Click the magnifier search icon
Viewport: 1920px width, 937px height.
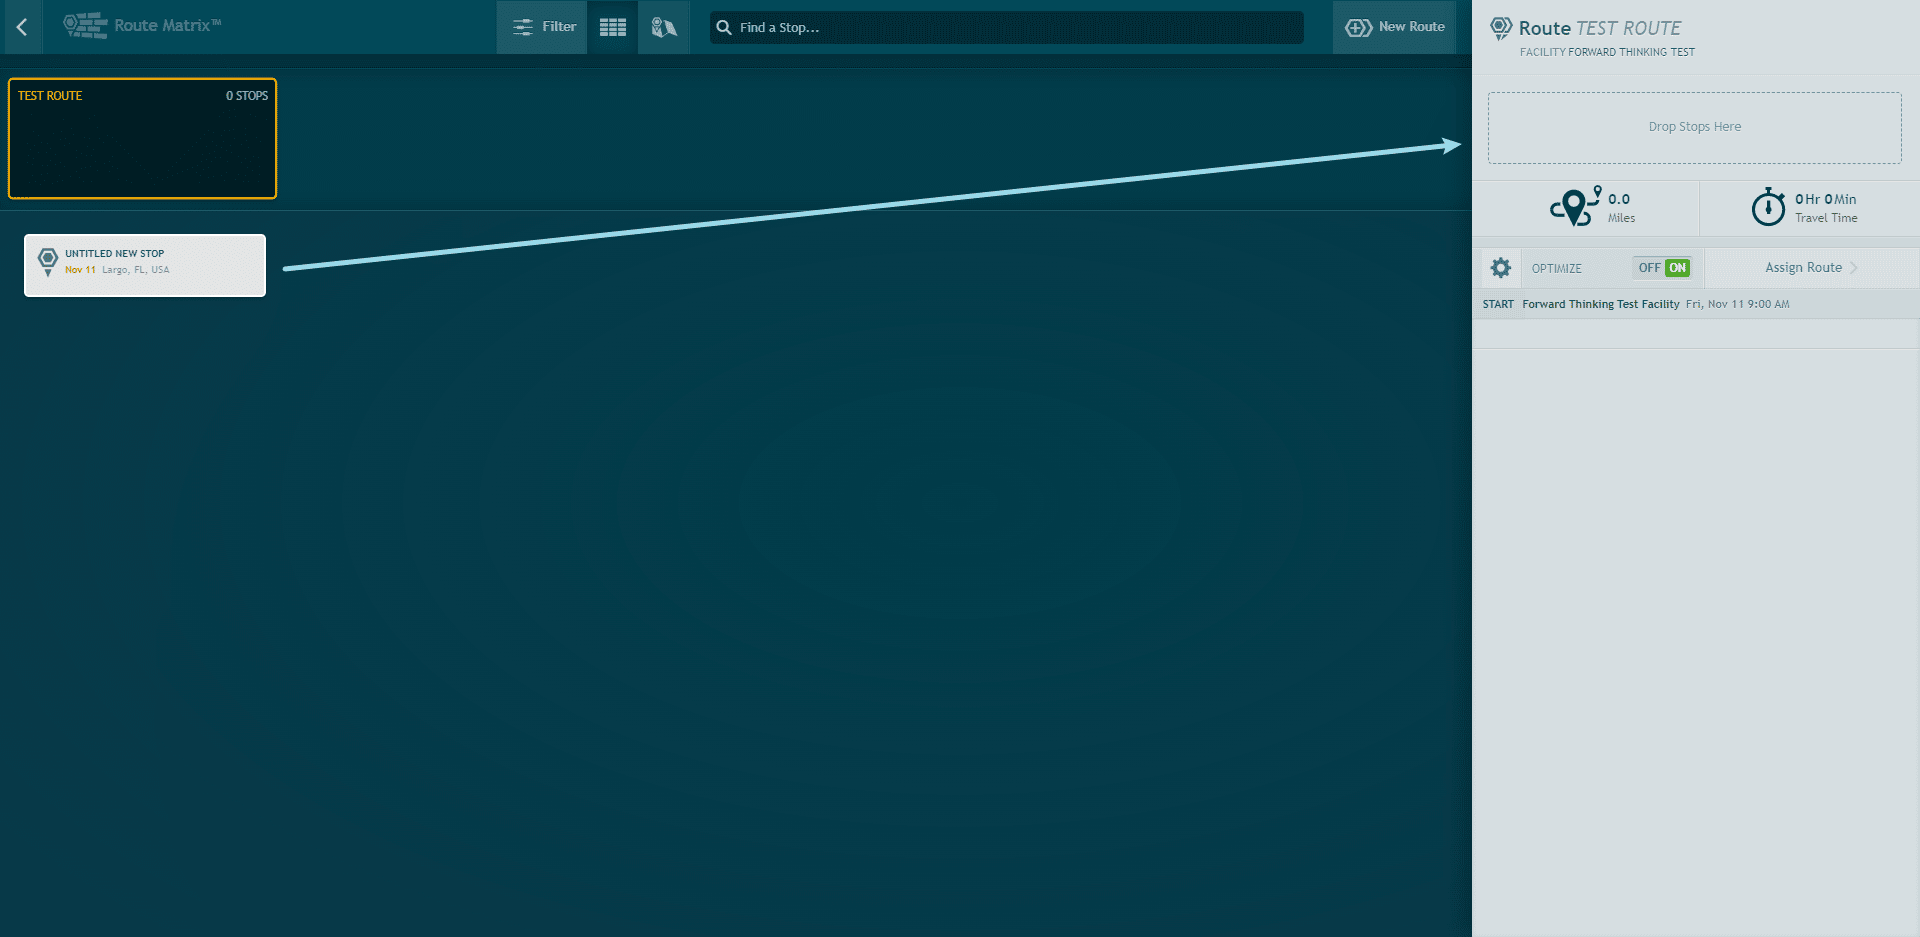coord(724,28)
